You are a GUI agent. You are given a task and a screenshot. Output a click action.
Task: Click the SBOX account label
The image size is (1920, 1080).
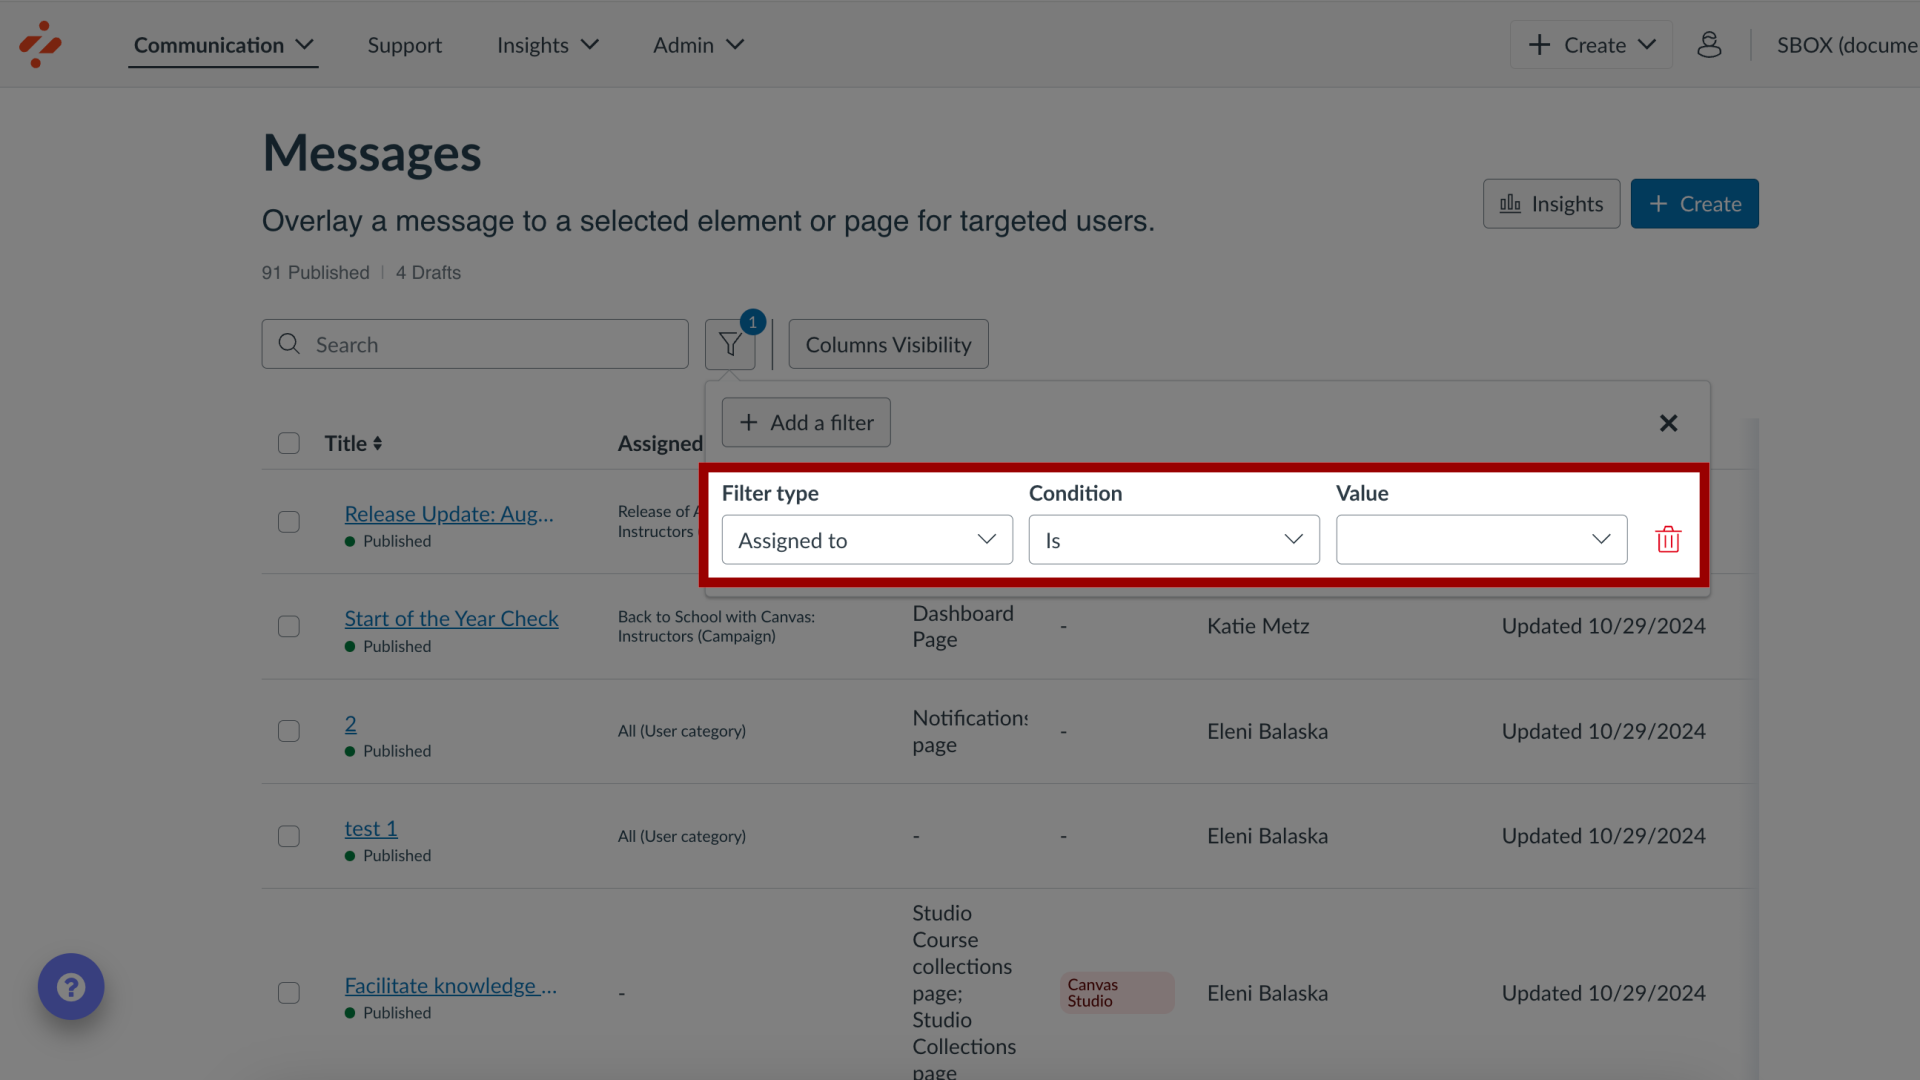(x=1847, y=45)
